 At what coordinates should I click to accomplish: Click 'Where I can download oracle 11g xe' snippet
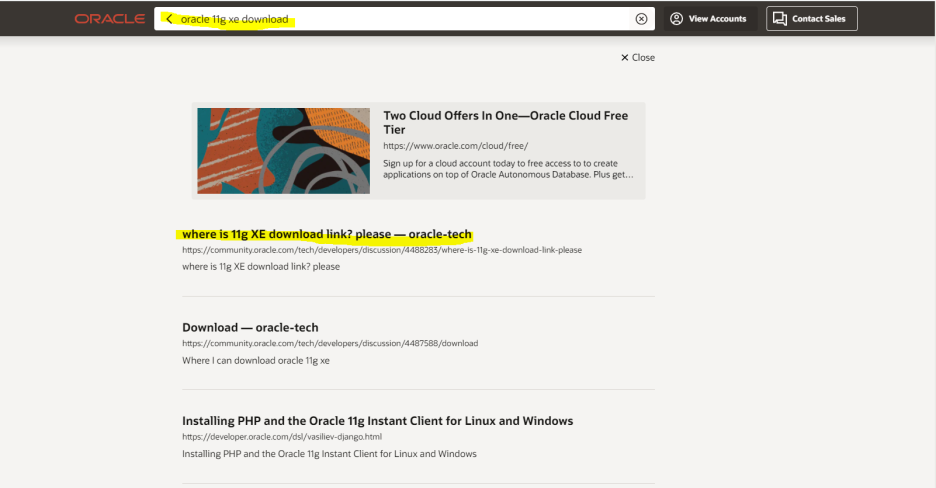click(256, 360)
